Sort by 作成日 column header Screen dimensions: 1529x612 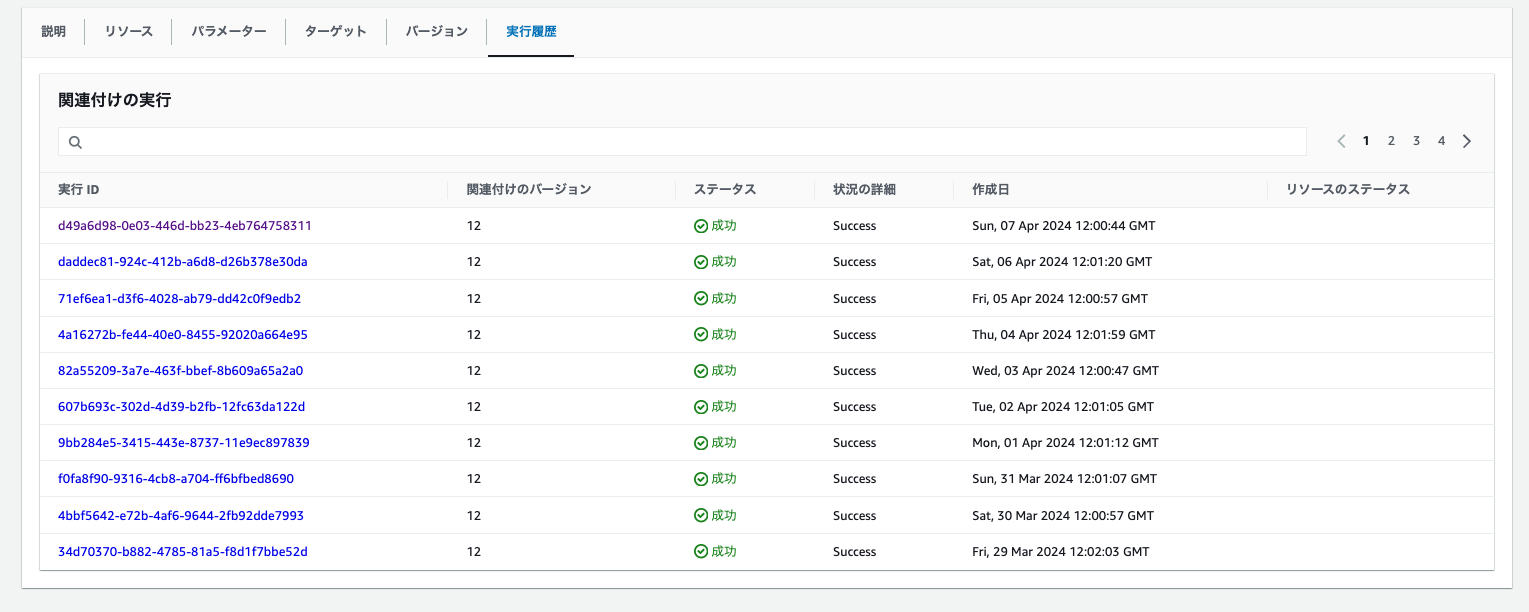(990, 189)
